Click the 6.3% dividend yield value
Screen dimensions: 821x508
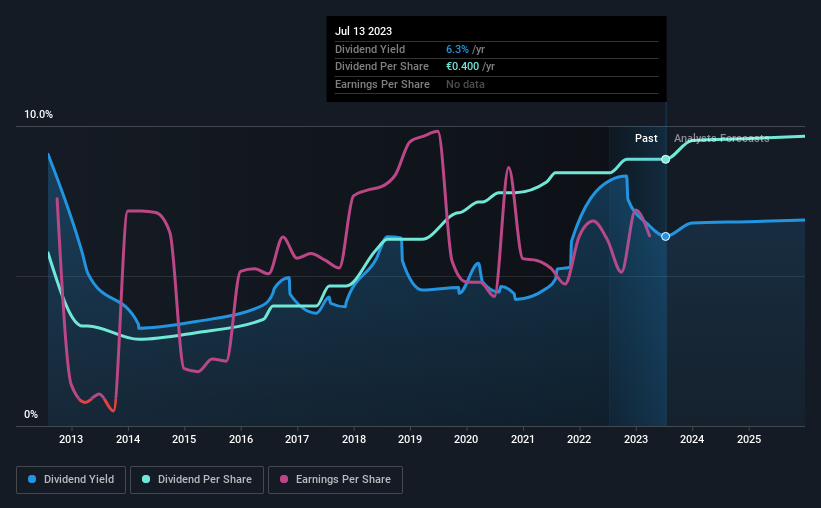click(x=457, y=49)
